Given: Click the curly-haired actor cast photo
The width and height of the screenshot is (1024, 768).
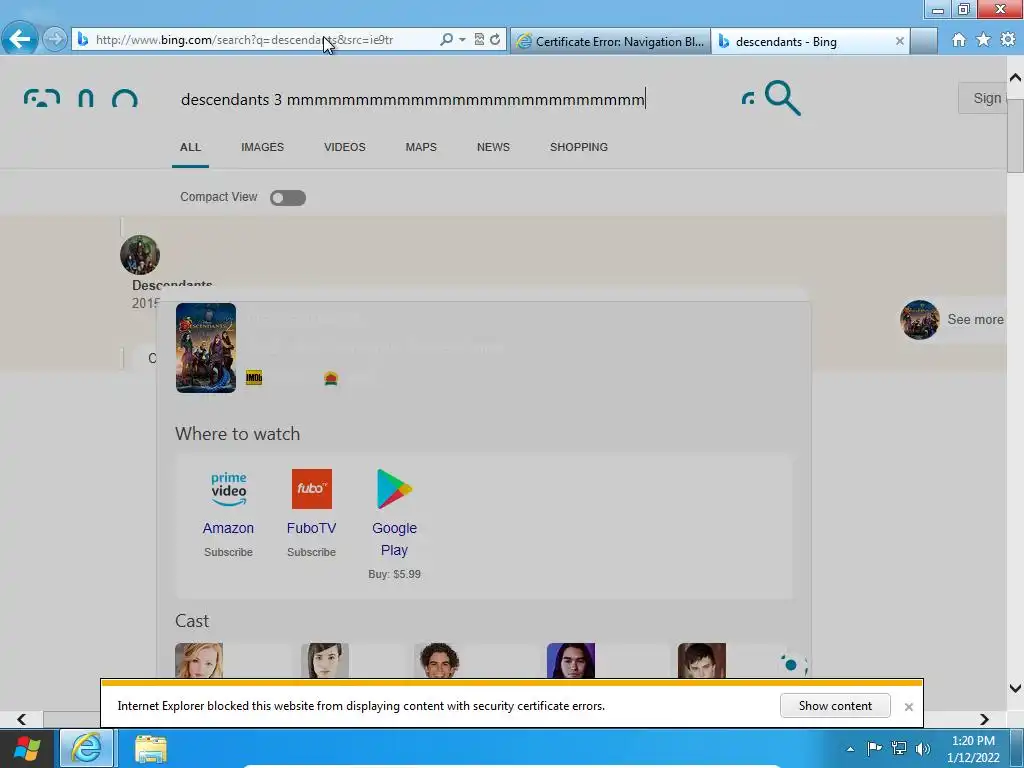Looking at the screenshot, I should 438,660.
